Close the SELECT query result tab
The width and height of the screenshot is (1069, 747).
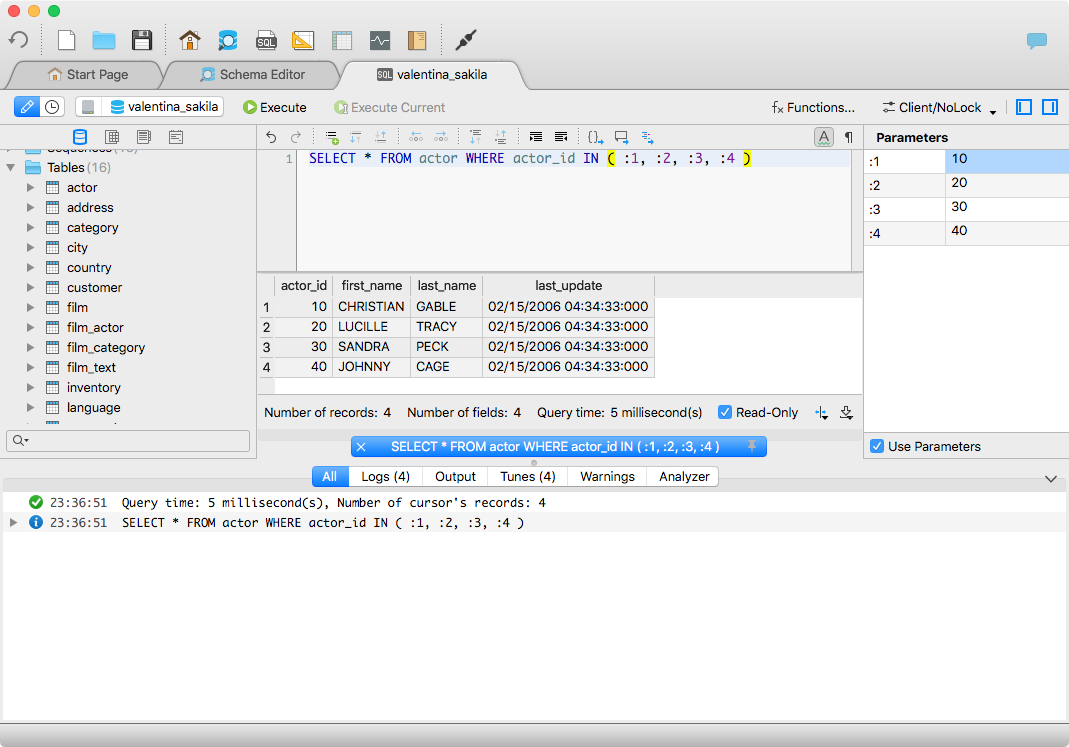tap(361, 447)
